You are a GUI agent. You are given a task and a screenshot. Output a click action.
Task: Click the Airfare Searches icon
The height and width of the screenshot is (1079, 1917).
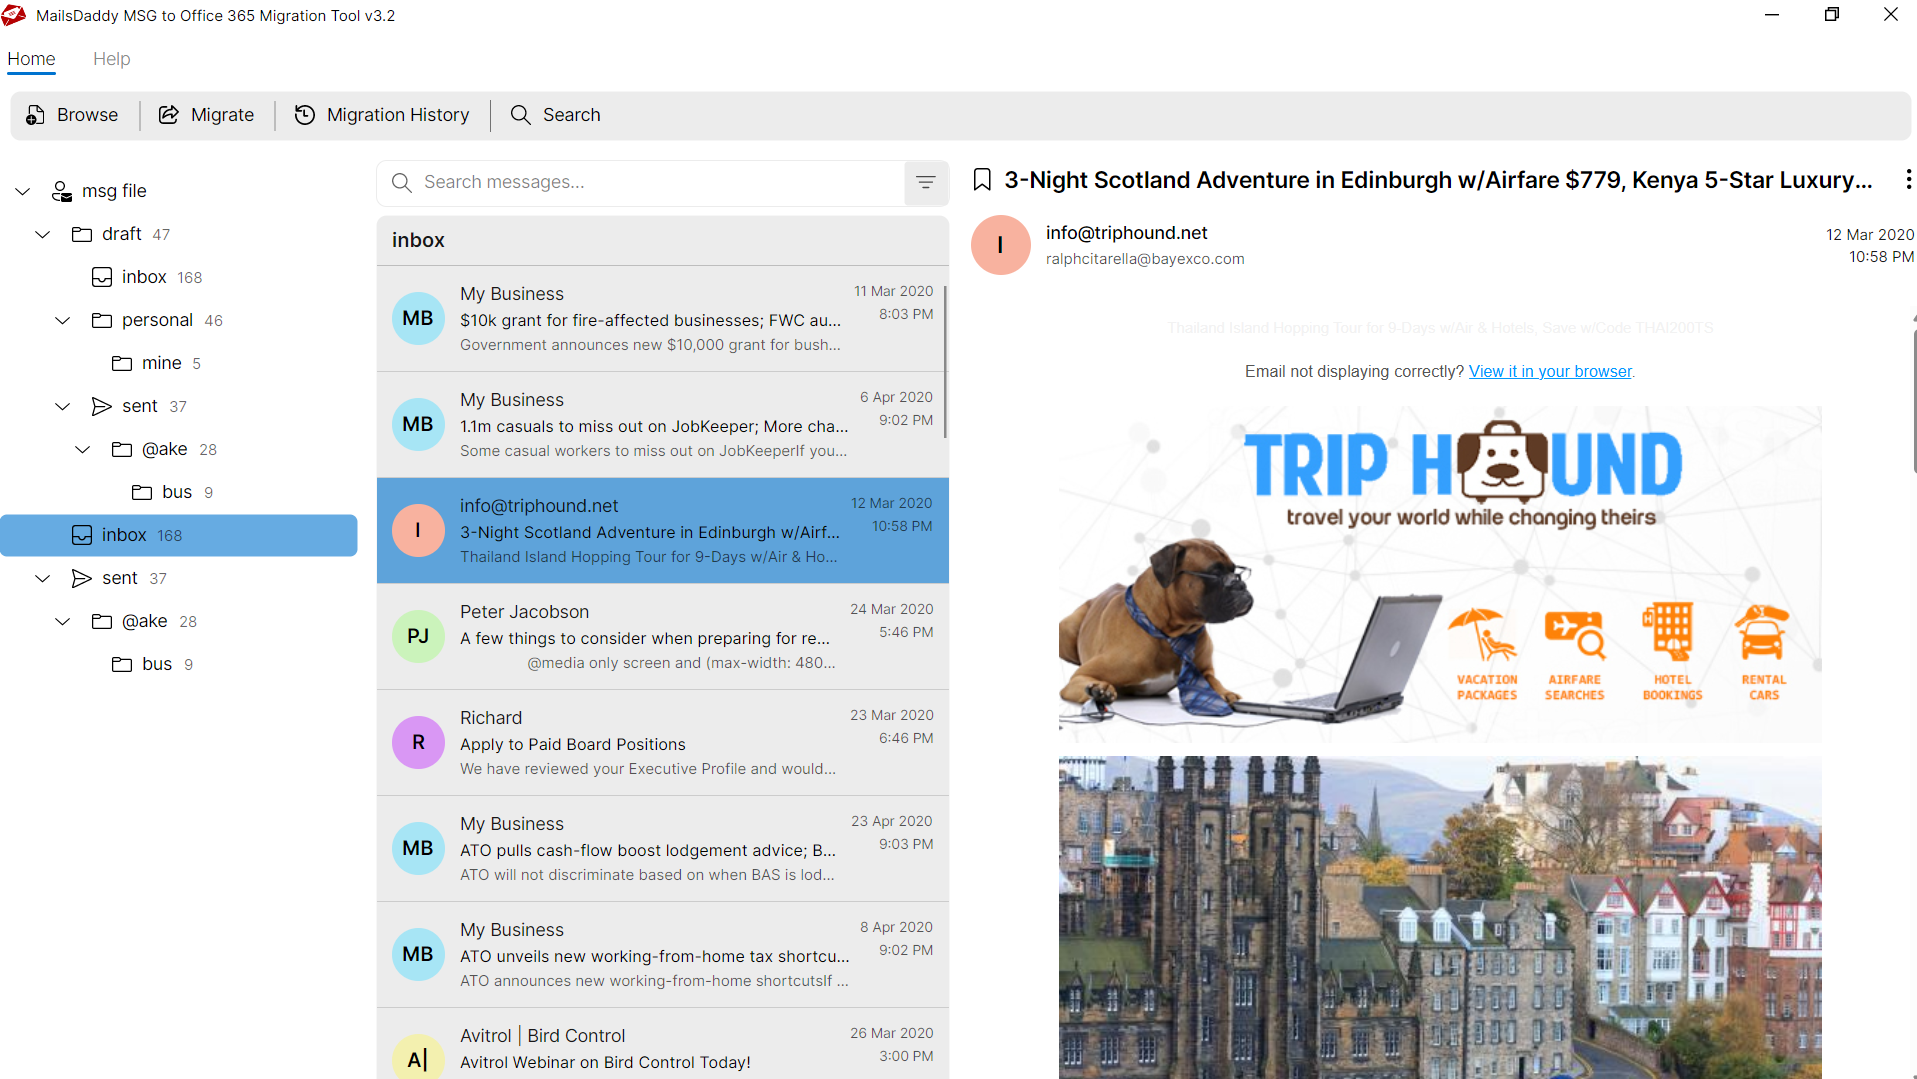tap(1574, 654)
